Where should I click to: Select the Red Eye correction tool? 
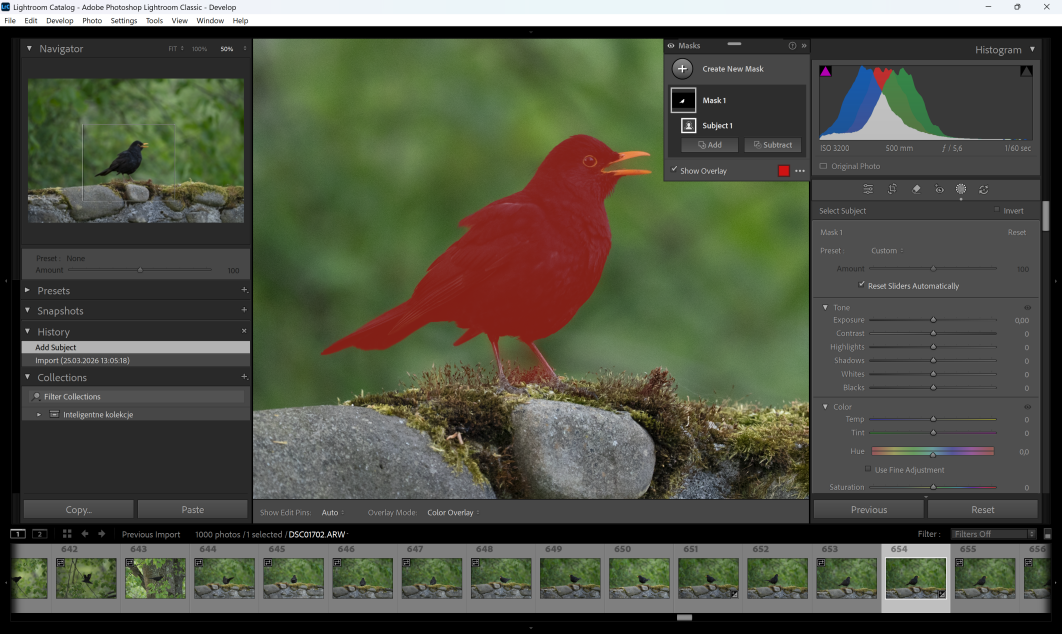click(x=939, y=189)
